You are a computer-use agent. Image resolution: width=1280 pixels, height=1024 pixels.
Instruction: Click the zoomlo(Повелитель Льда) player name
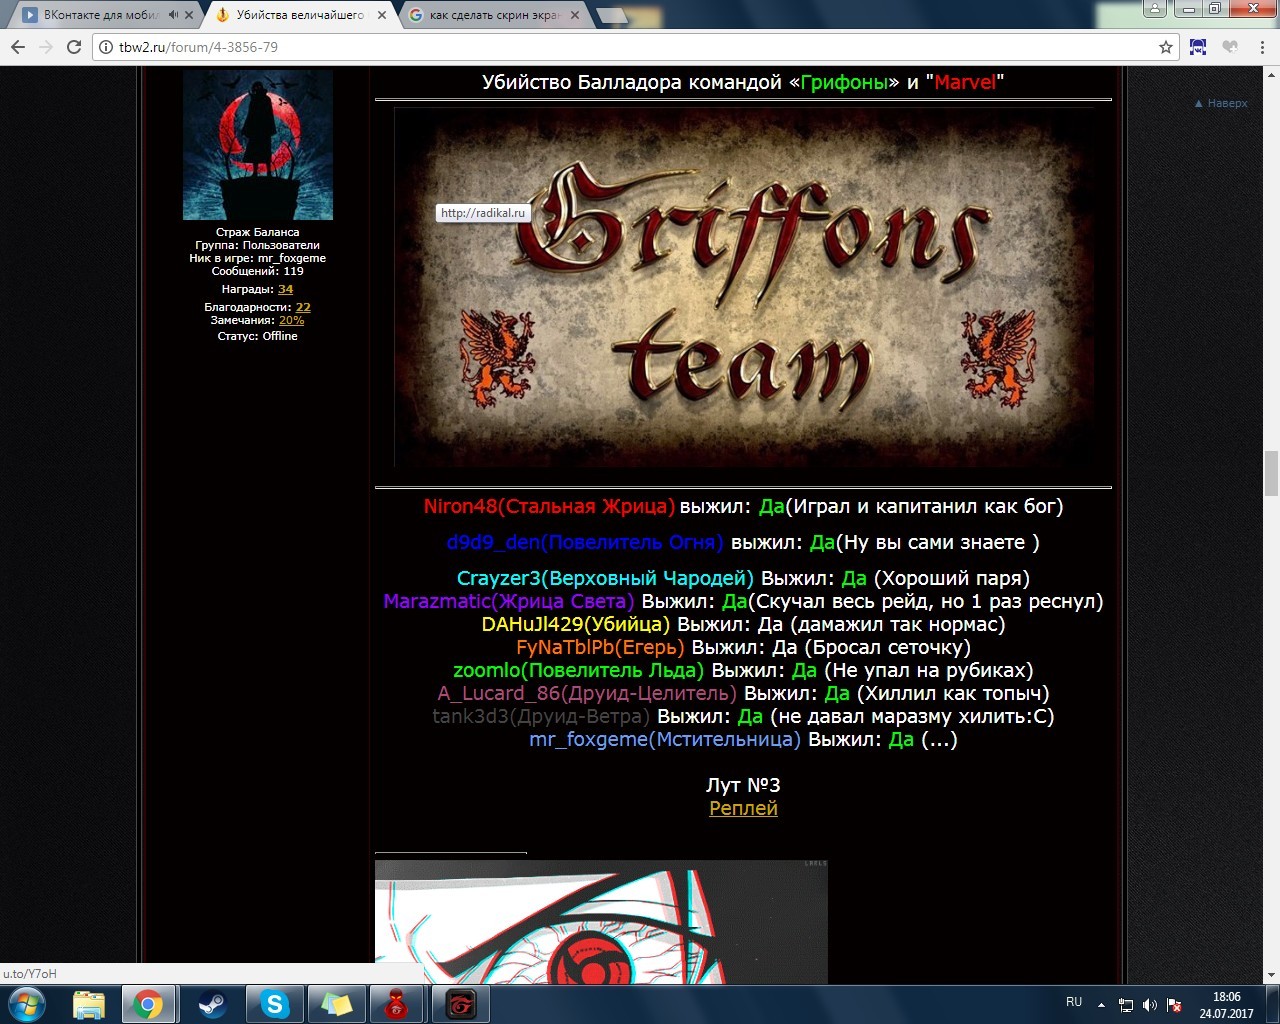[579, 670]
